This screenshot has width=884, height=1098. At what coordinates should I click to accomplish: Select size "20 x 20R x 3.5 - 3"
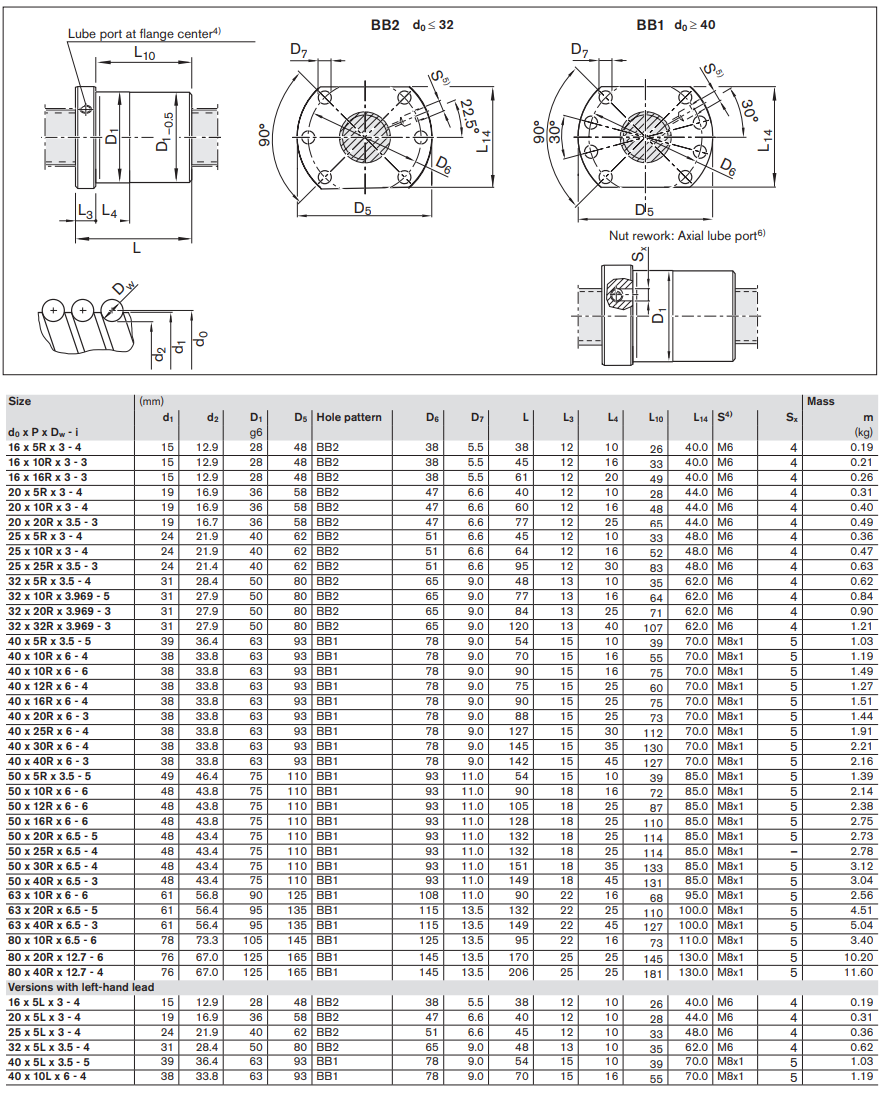[53, 522]
